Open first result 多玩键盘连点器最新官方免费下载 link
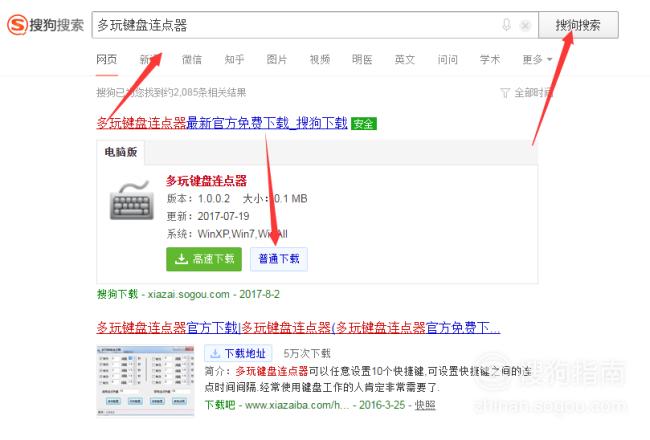This screenshot has width=650, height=440. point(222,123)
